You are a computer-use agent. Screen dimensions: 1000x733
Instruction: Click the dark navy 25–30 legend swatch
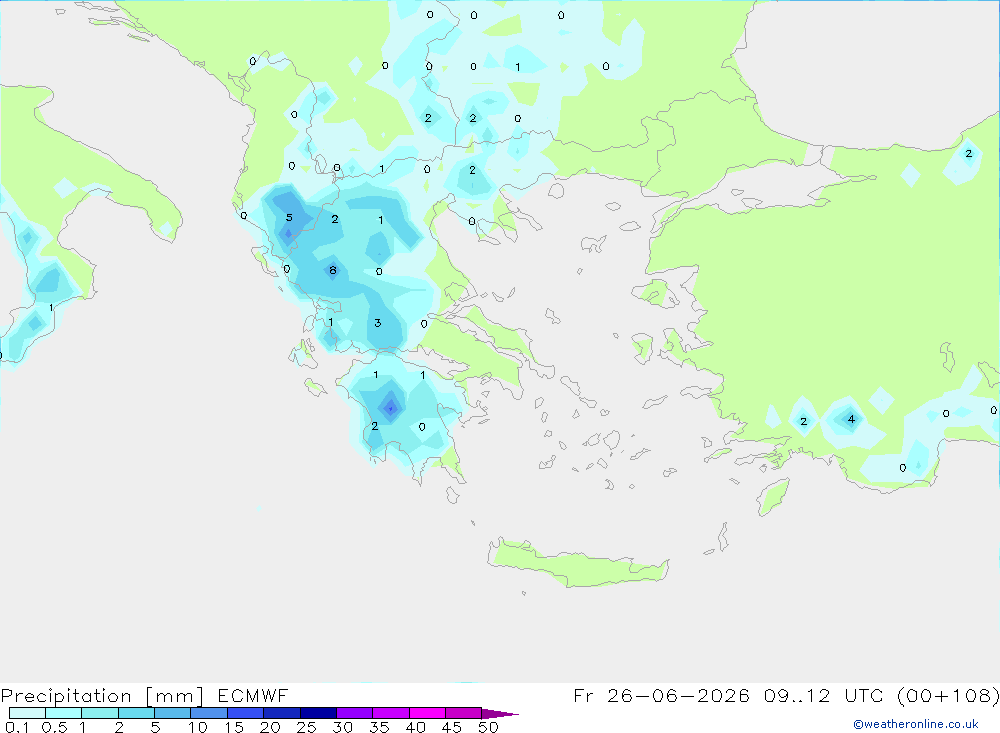(x=318, y=713)
